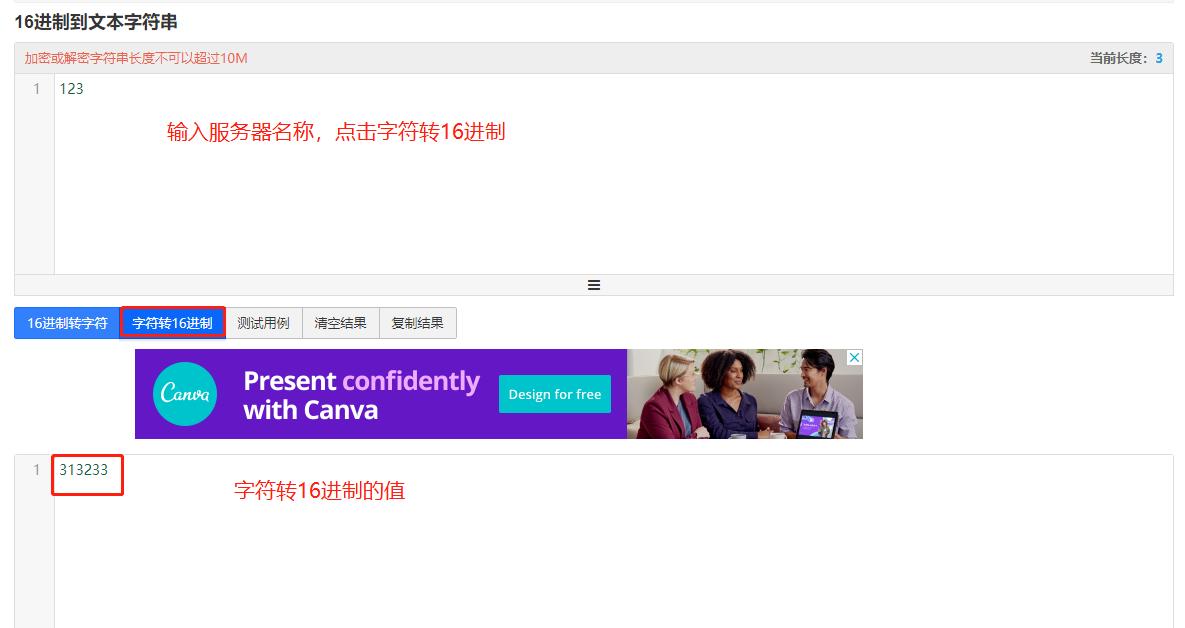
Task: Load a sample with 测试用例
Action: pos(263,323)
